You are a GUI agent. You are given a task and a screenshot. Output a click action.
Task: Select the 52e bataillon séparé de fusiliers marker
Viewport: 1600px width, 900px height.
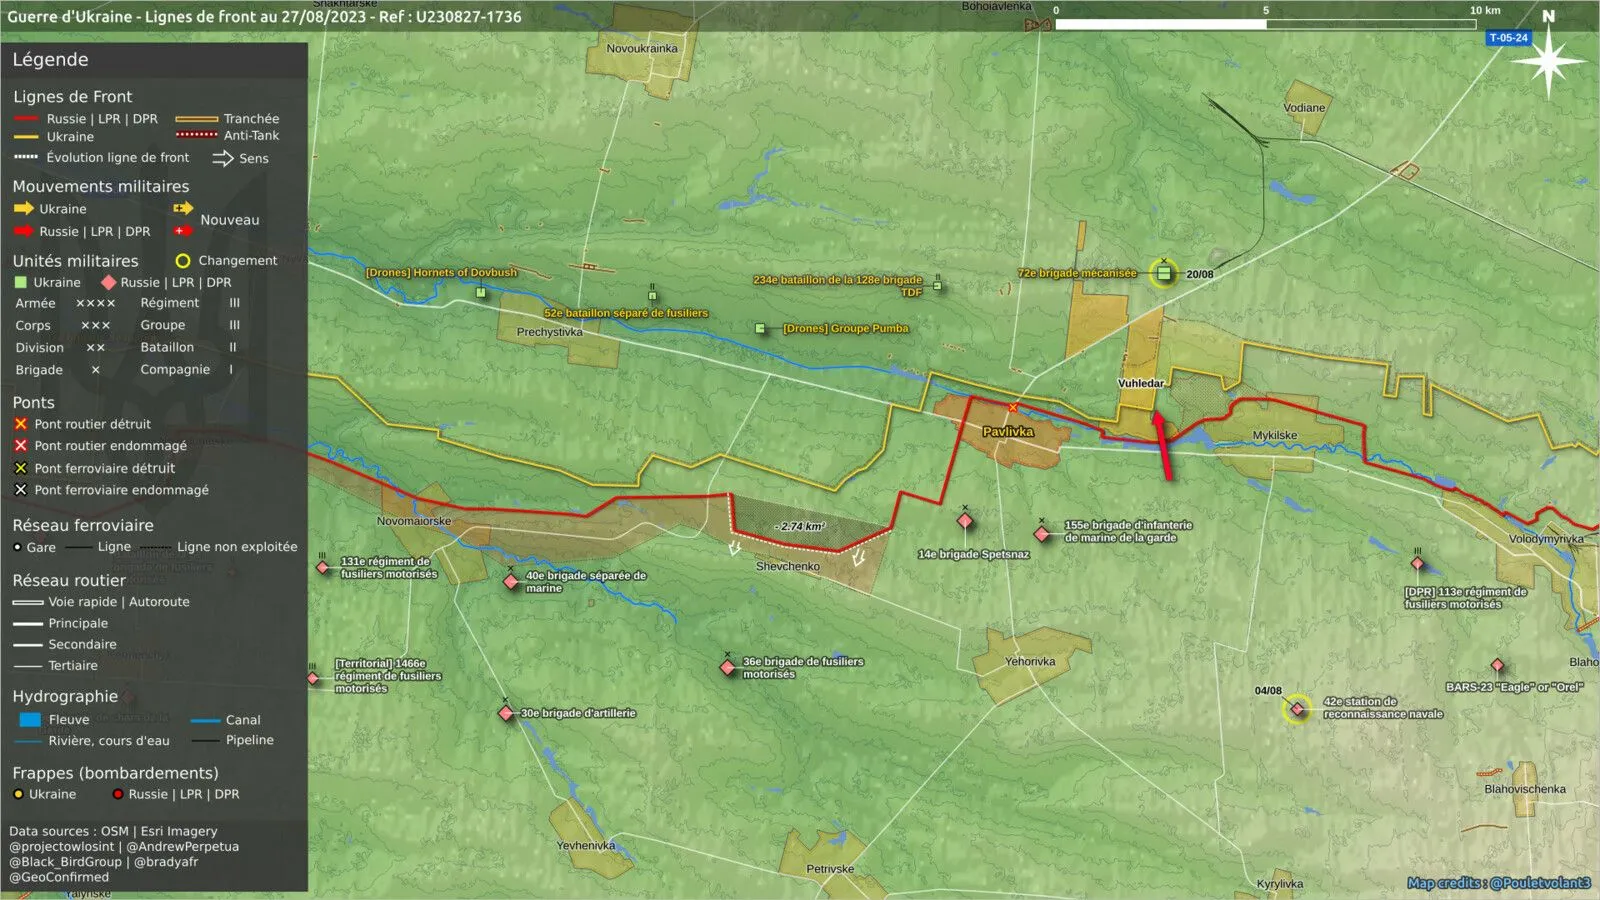pos(652,295)
